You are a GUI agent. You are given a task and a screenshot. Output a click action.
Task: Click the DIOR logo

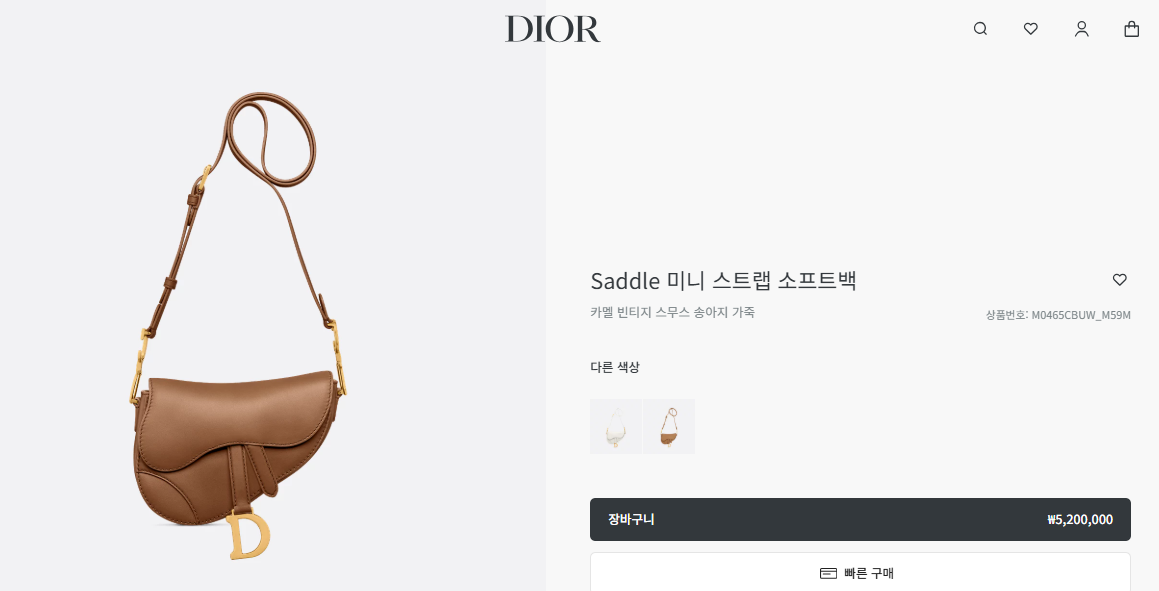(553, 29)
